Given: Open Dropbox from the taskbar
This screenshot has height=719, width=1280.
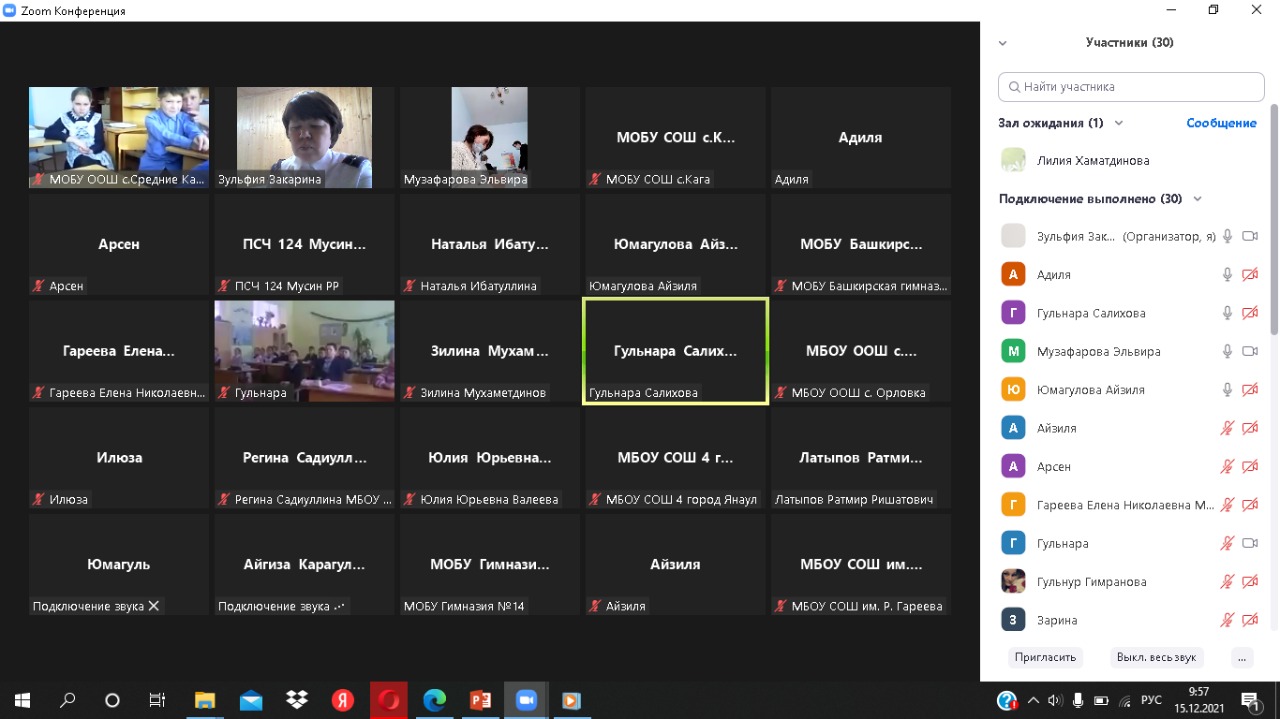Looking at the screenshot, I should pyautogui.click(x=296, y=700).
